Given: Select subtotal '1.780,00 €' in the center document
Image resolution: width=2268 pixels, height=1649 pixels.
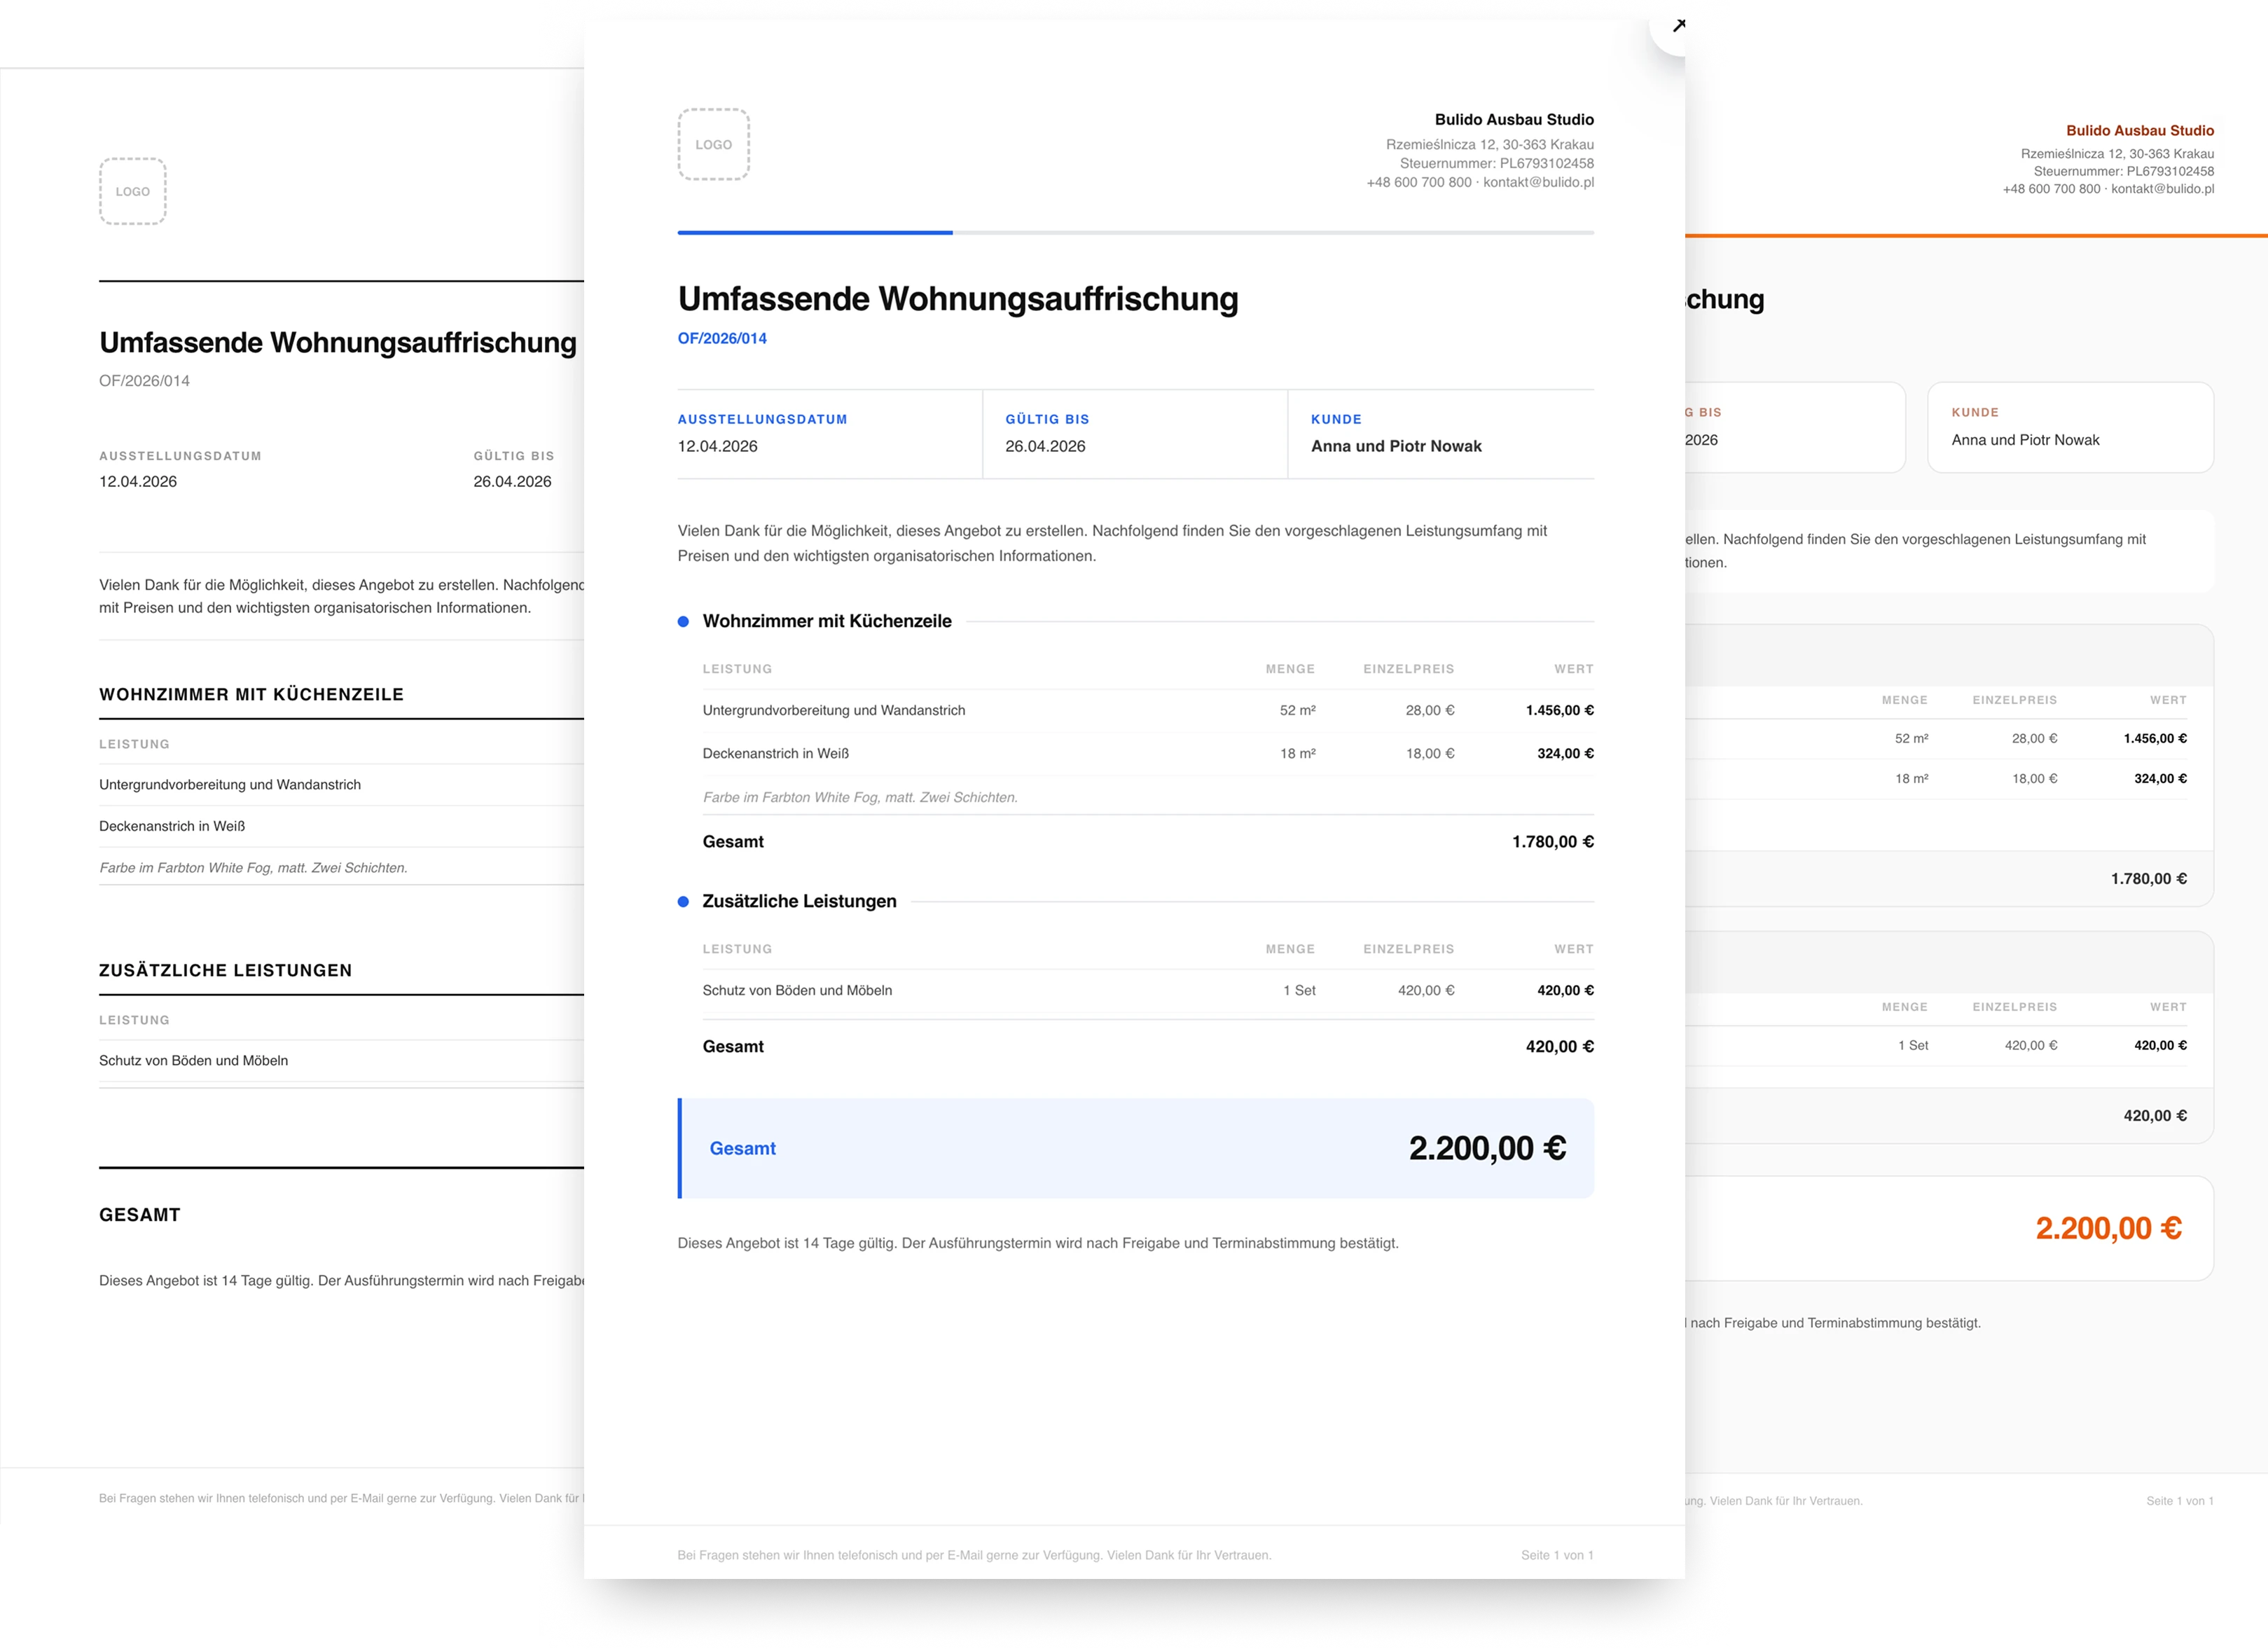Looking at the screenshot, I should 1553,842.
